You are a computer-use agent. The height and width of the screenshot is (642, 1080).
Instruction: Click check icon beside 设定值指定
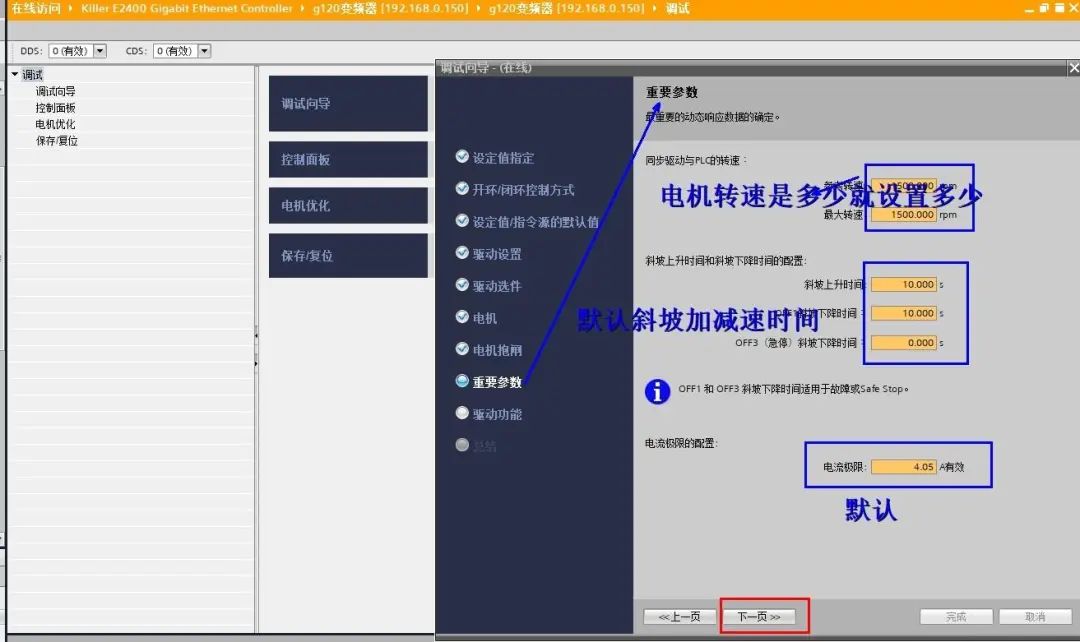[x=462, y=156]
